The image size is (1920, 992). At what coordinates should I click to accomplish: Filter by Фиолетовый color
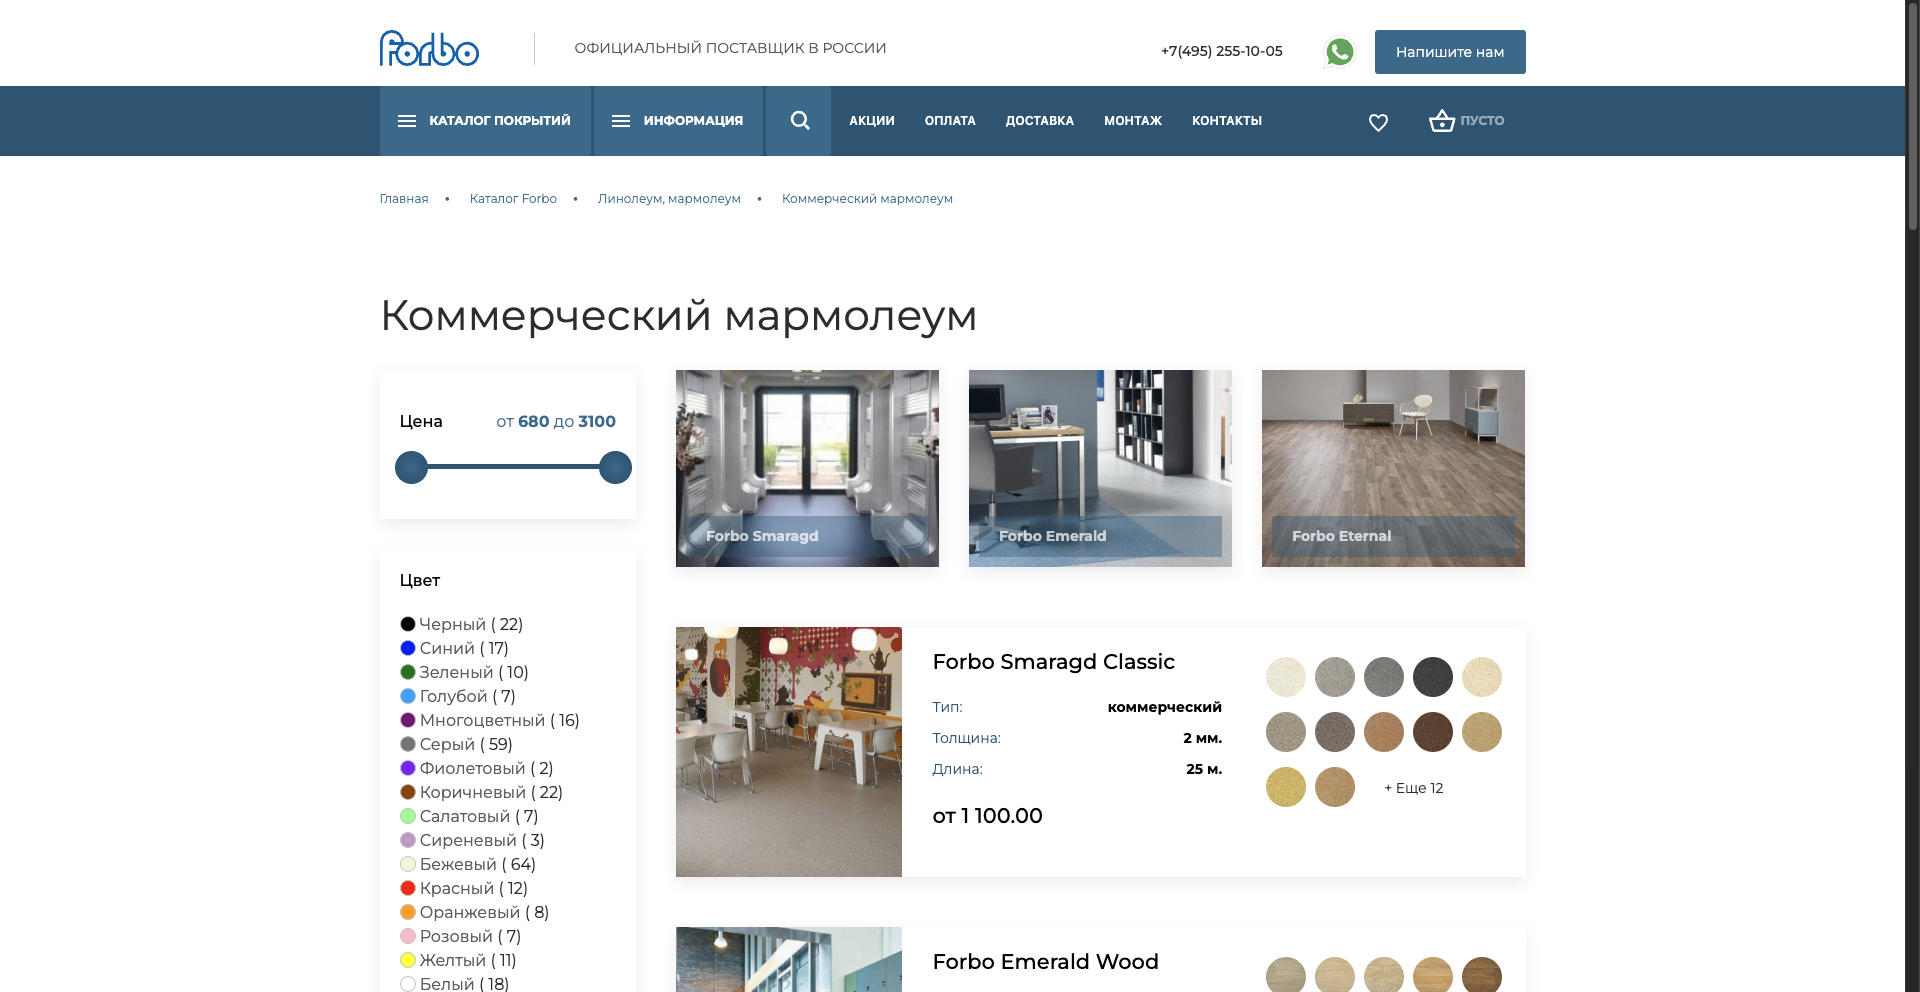click(477, 768)
